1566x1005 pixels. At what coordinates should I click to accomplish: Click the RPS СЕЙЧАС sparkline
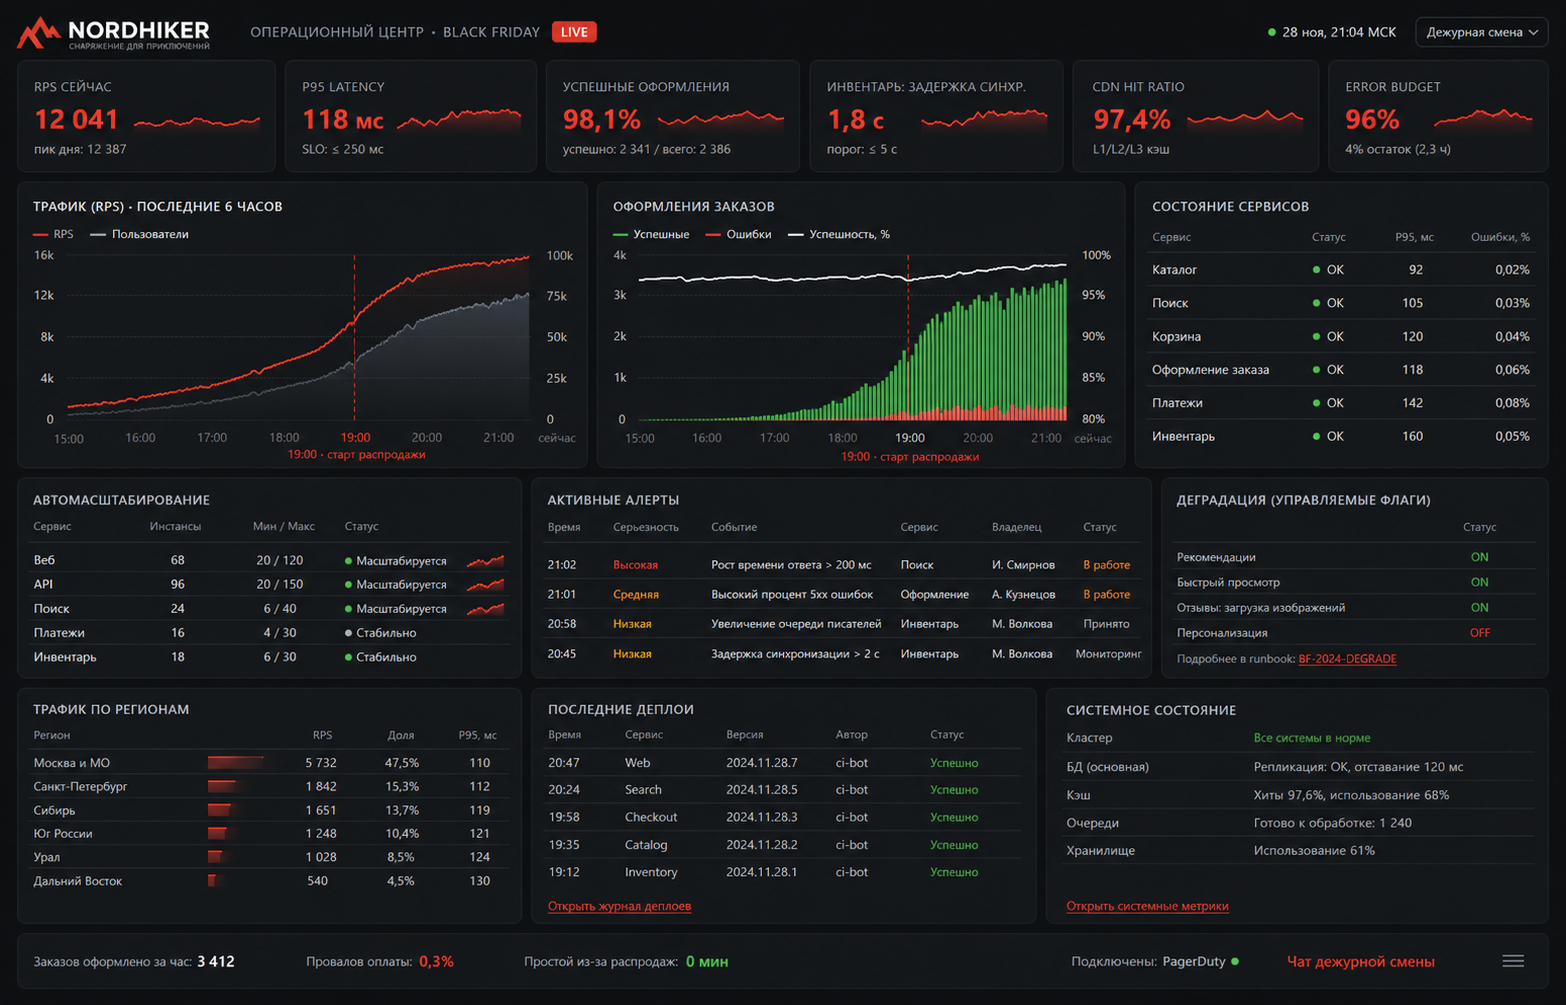197,122
